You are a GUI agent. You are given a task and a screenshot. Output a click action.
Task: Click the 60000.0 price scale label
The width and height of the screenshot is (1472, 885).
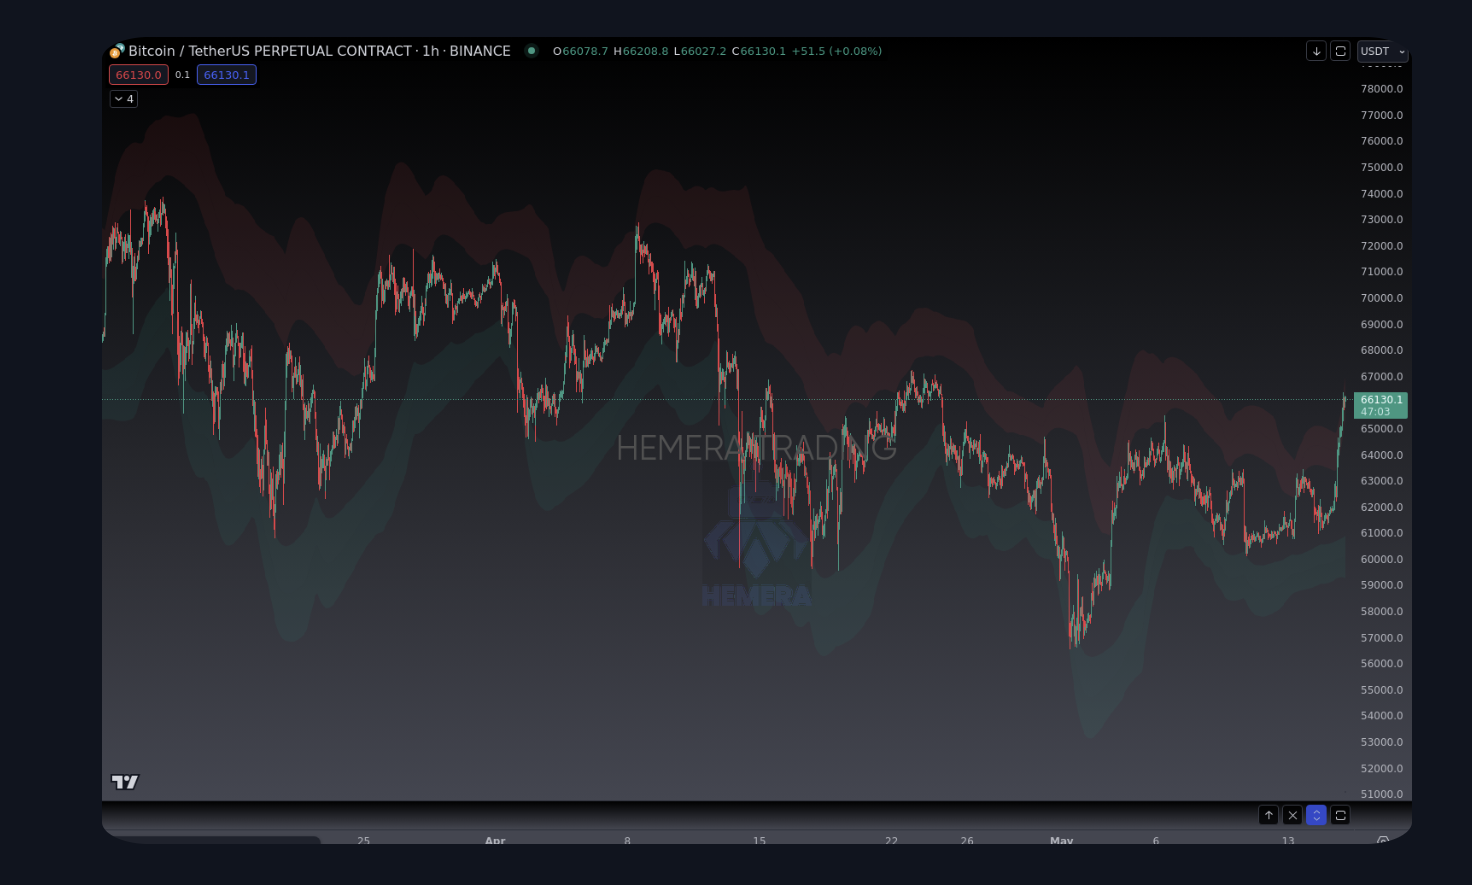[x=1381, y=559]
